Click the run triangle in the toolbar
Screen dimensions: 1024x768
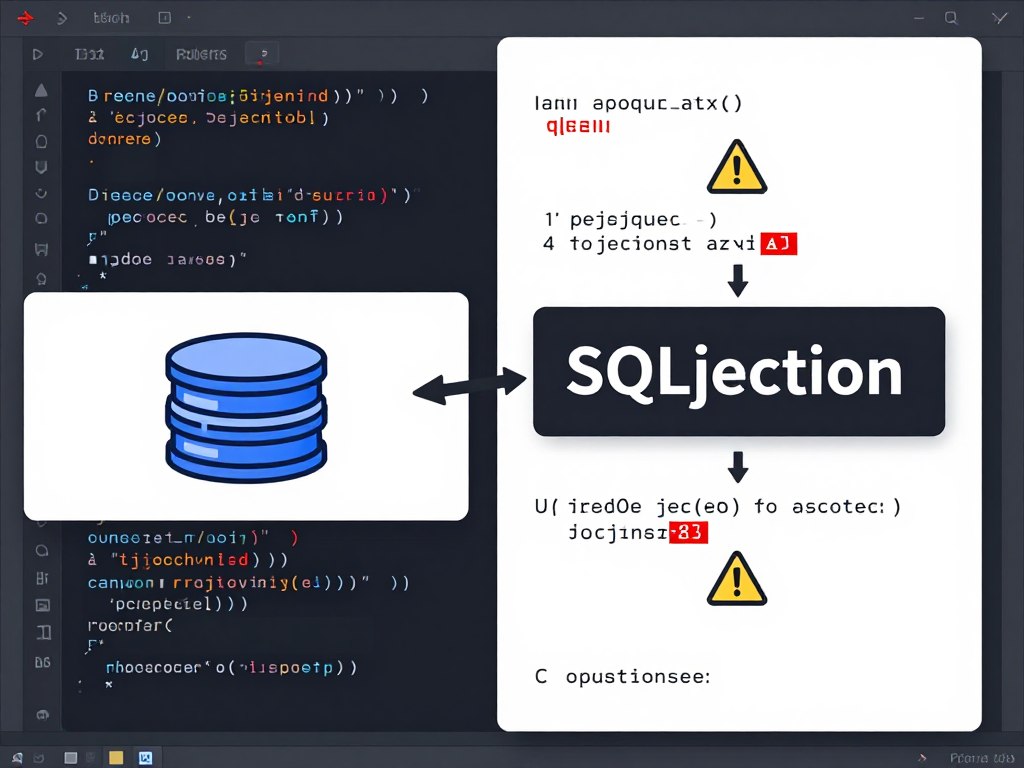pos(38,54)
